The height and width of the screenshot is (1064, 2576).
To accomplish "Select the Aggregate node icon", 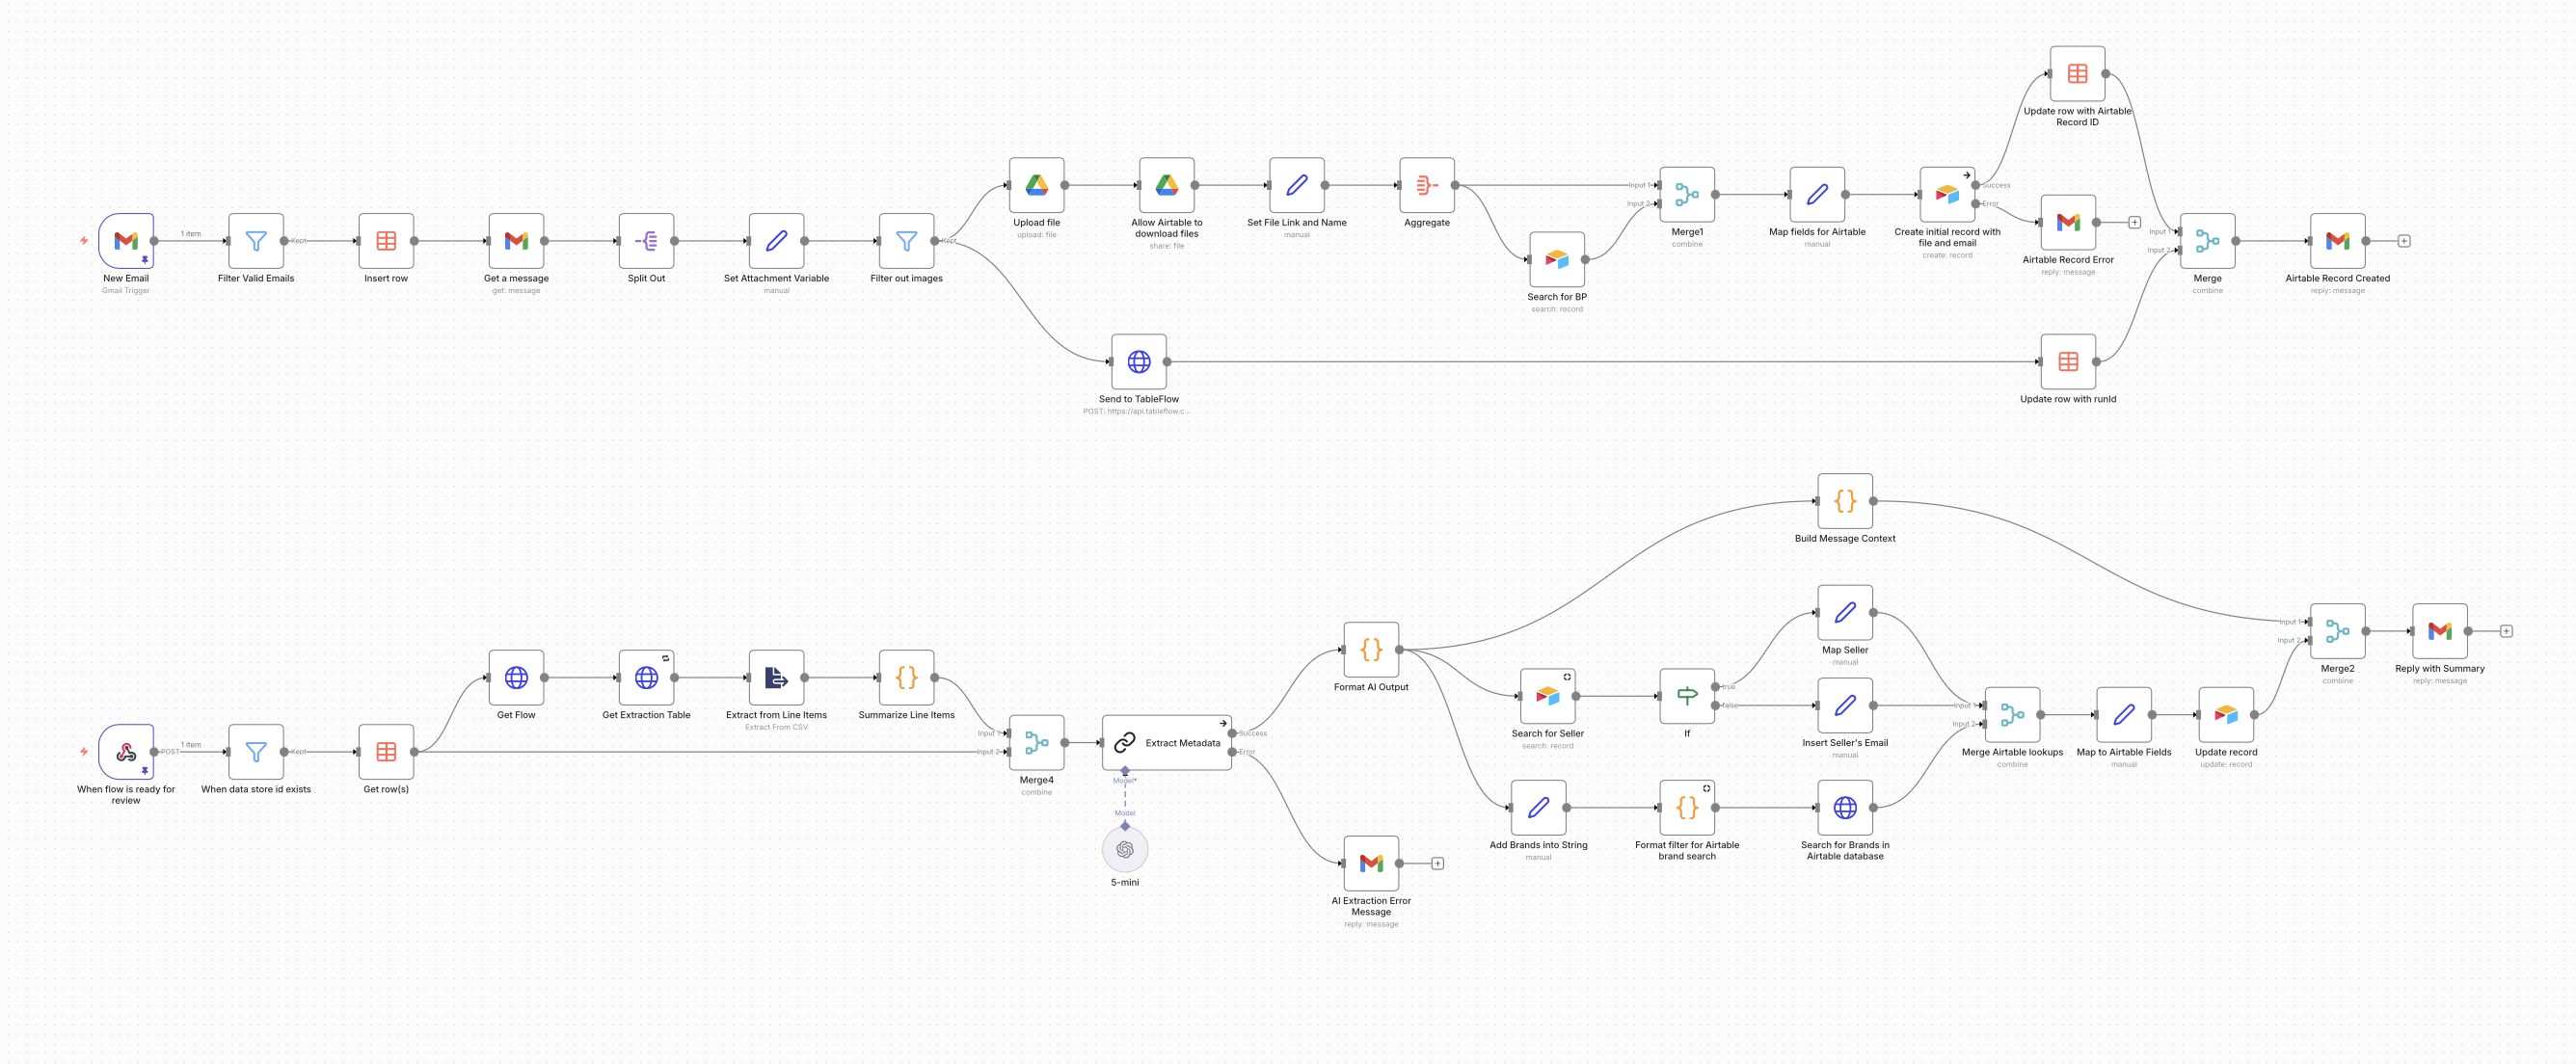I will point(1426,185).
